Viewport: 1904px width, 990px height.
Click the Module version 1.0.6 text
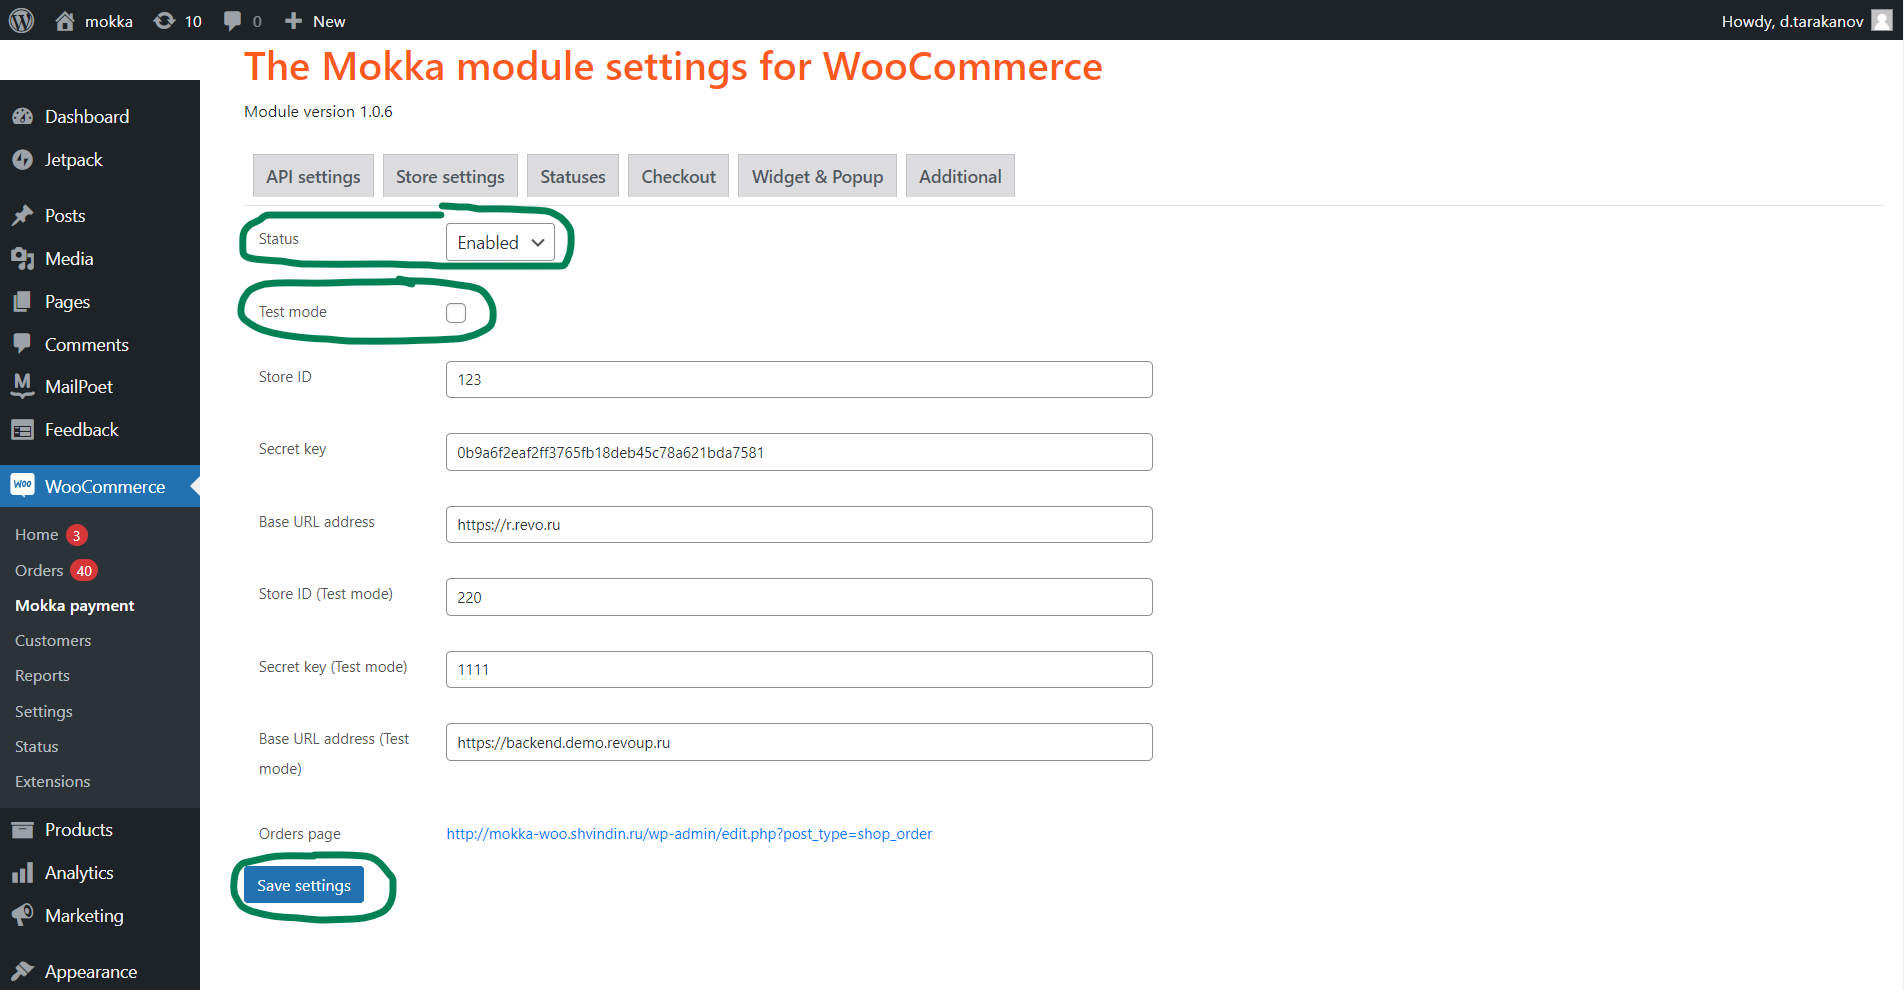pos(318,112)
